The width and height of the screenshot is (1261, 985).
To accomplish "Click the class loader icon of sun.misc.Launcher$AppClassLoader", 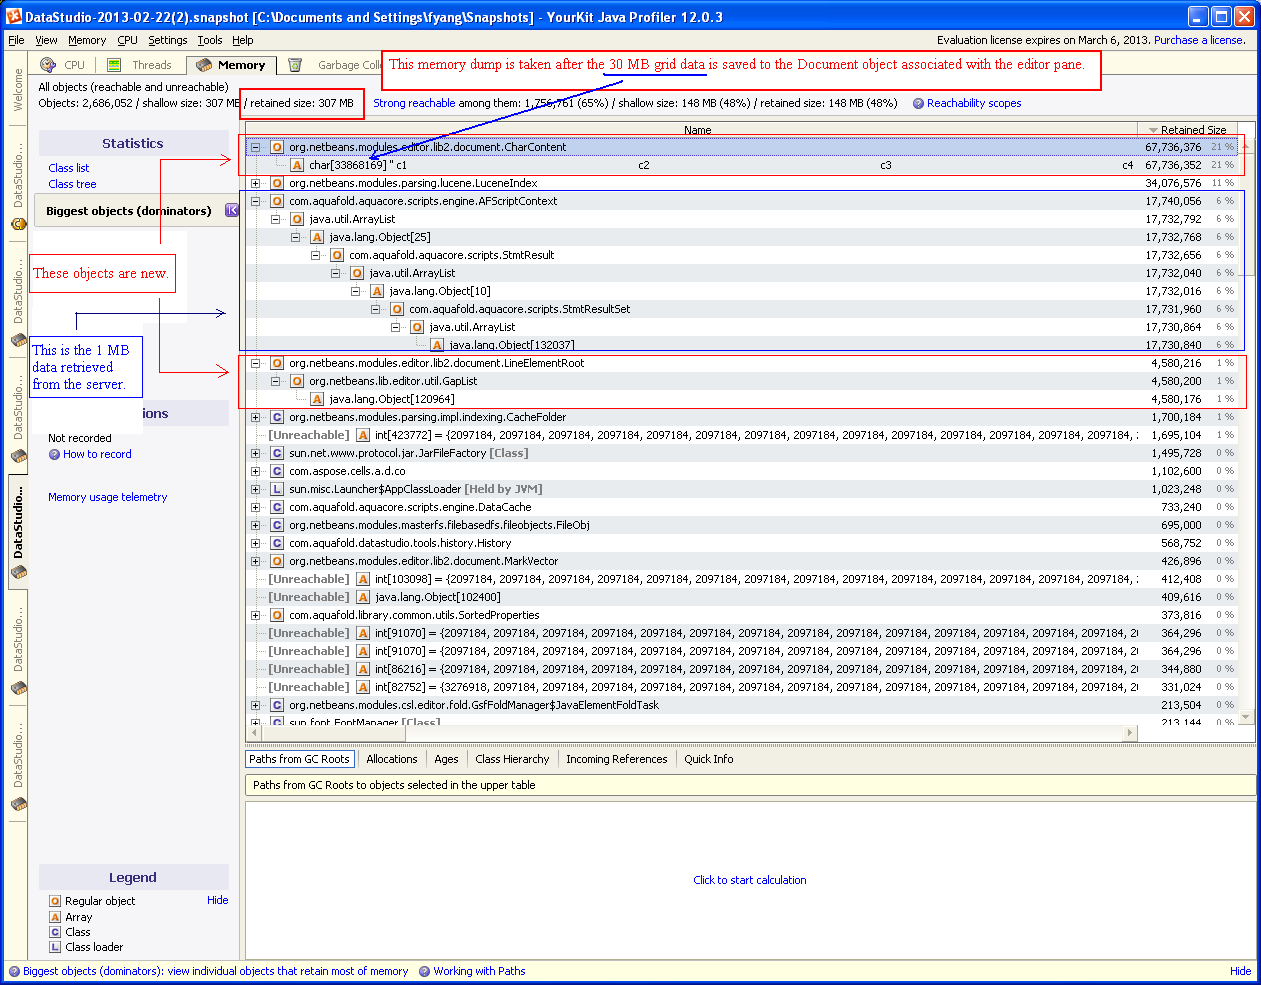I will pos(277,489).
